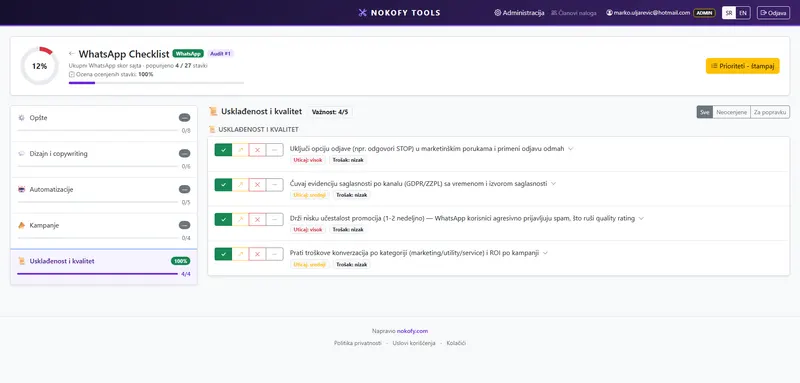Mark 'Drži nisku učestalost promocija' as passed (check)
This screenshot has width=800, height=383.
point(223,219)
